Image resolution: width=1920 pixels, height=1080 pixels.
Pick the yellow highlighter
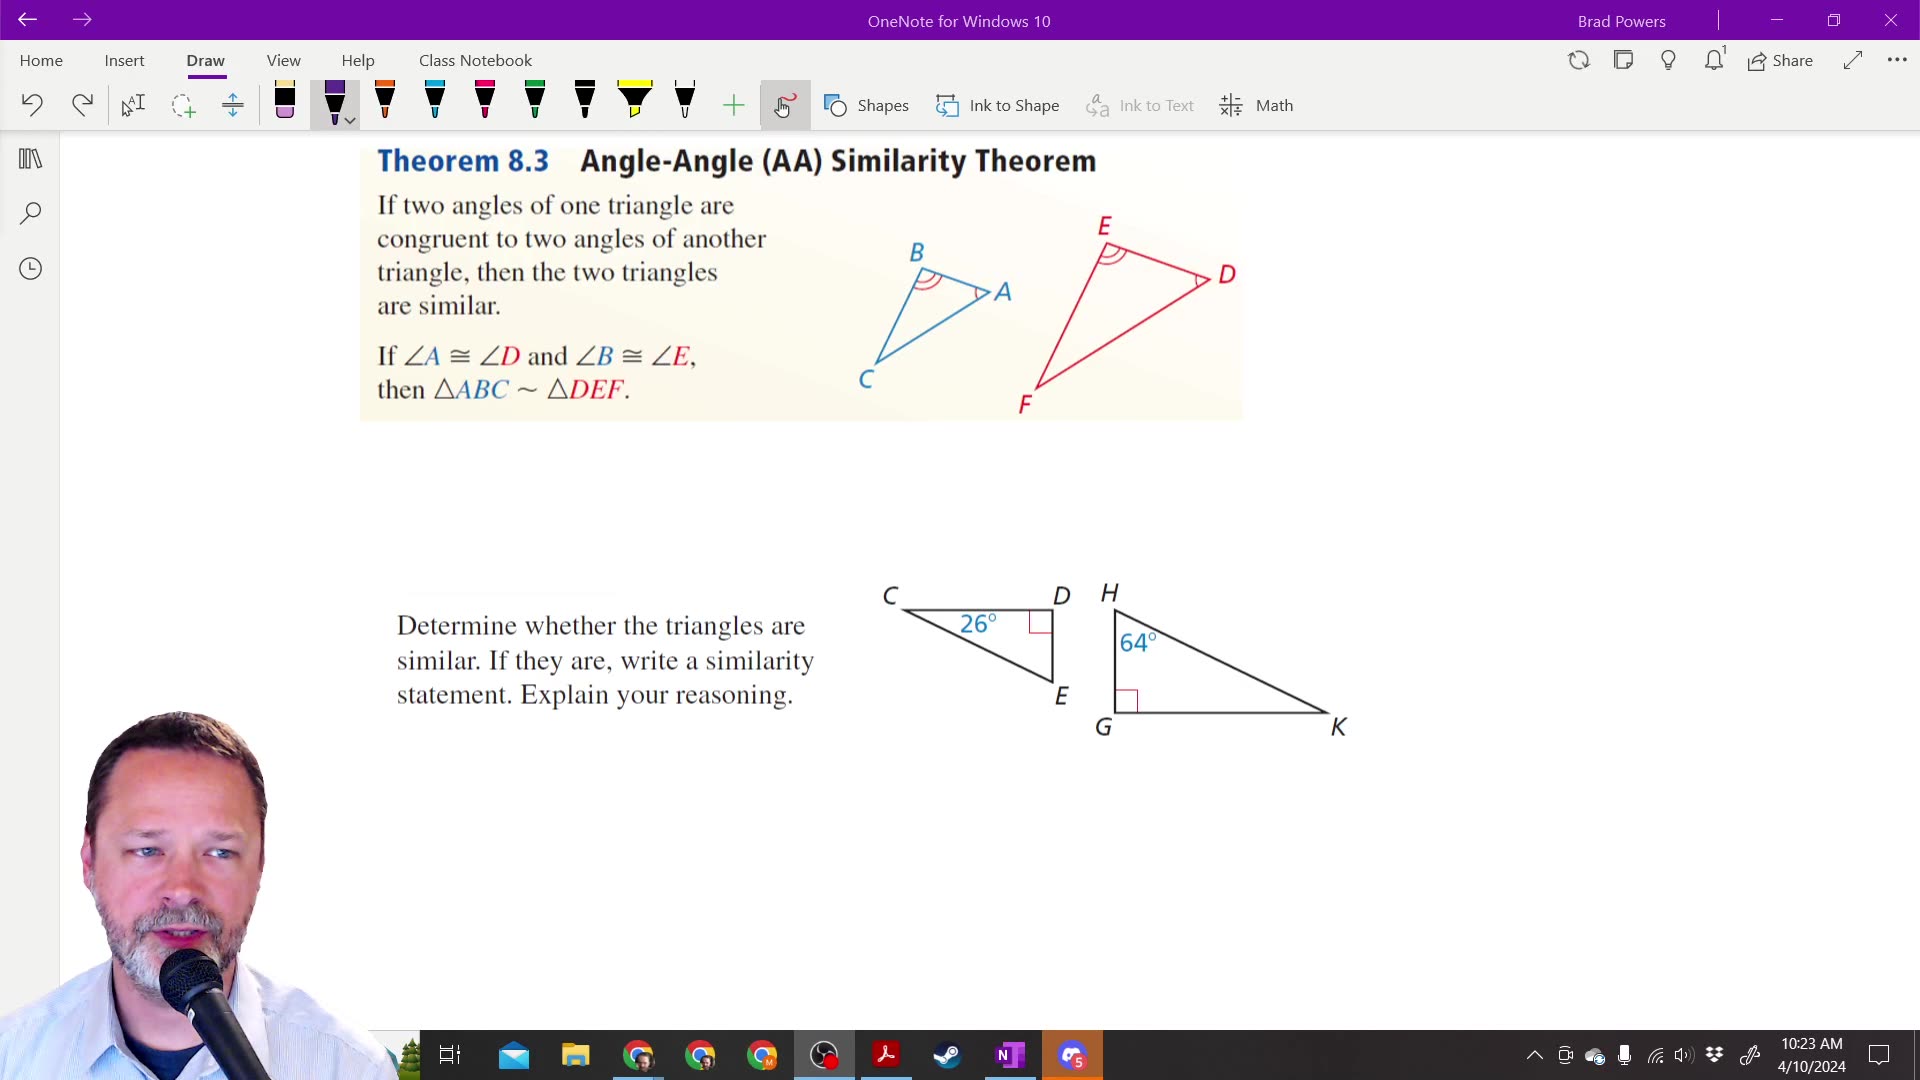(x=634, y=104)
